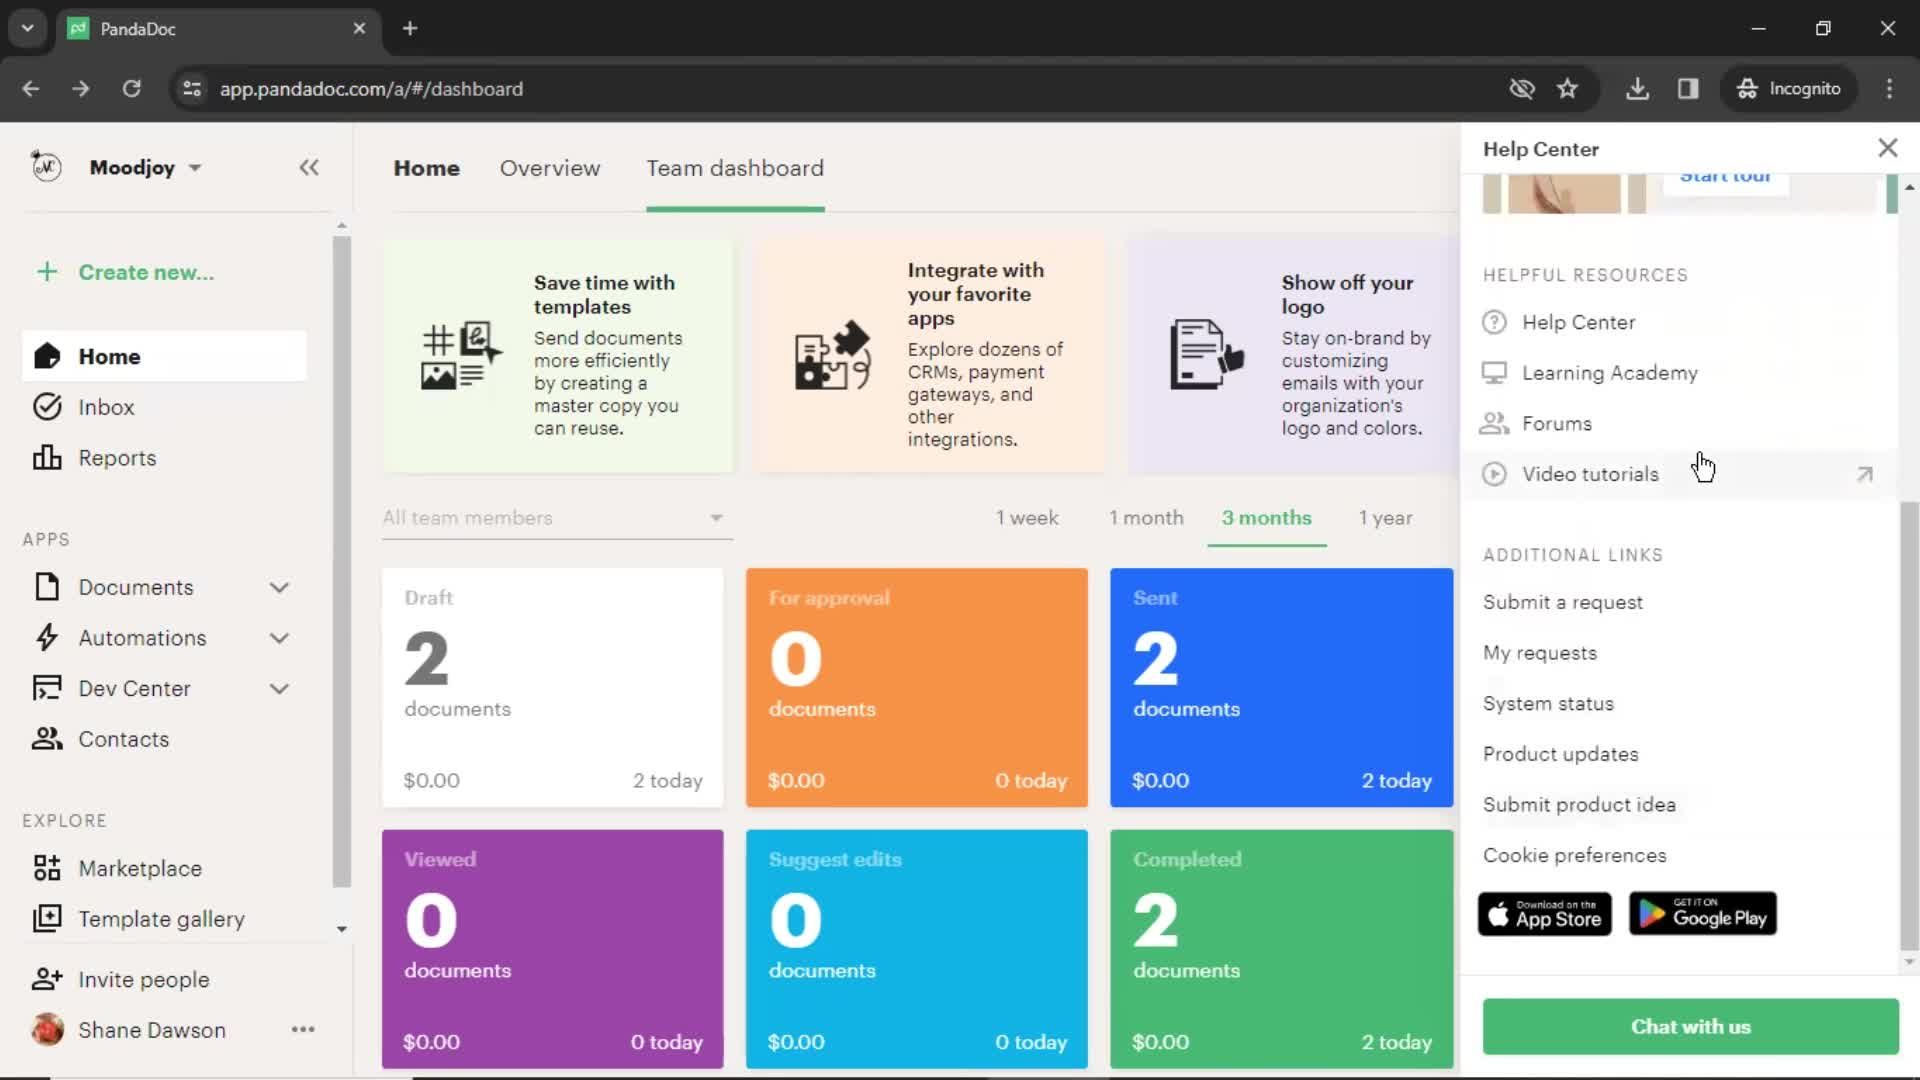Screen dimensions: 1920x1080
Task: Click Chat with us button
Action: click(1690, 1026)
